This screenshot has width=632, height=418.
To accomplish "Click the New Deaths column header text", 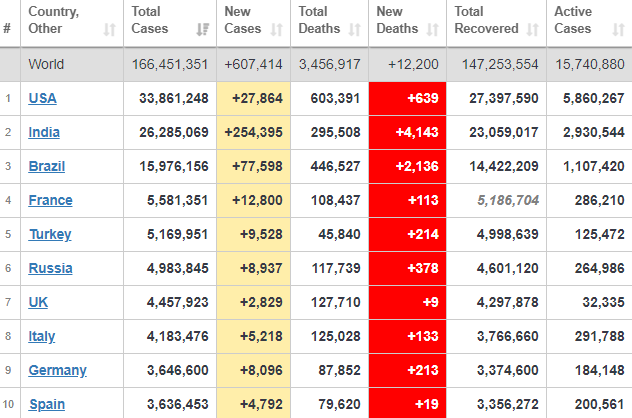I will [397, 20].
